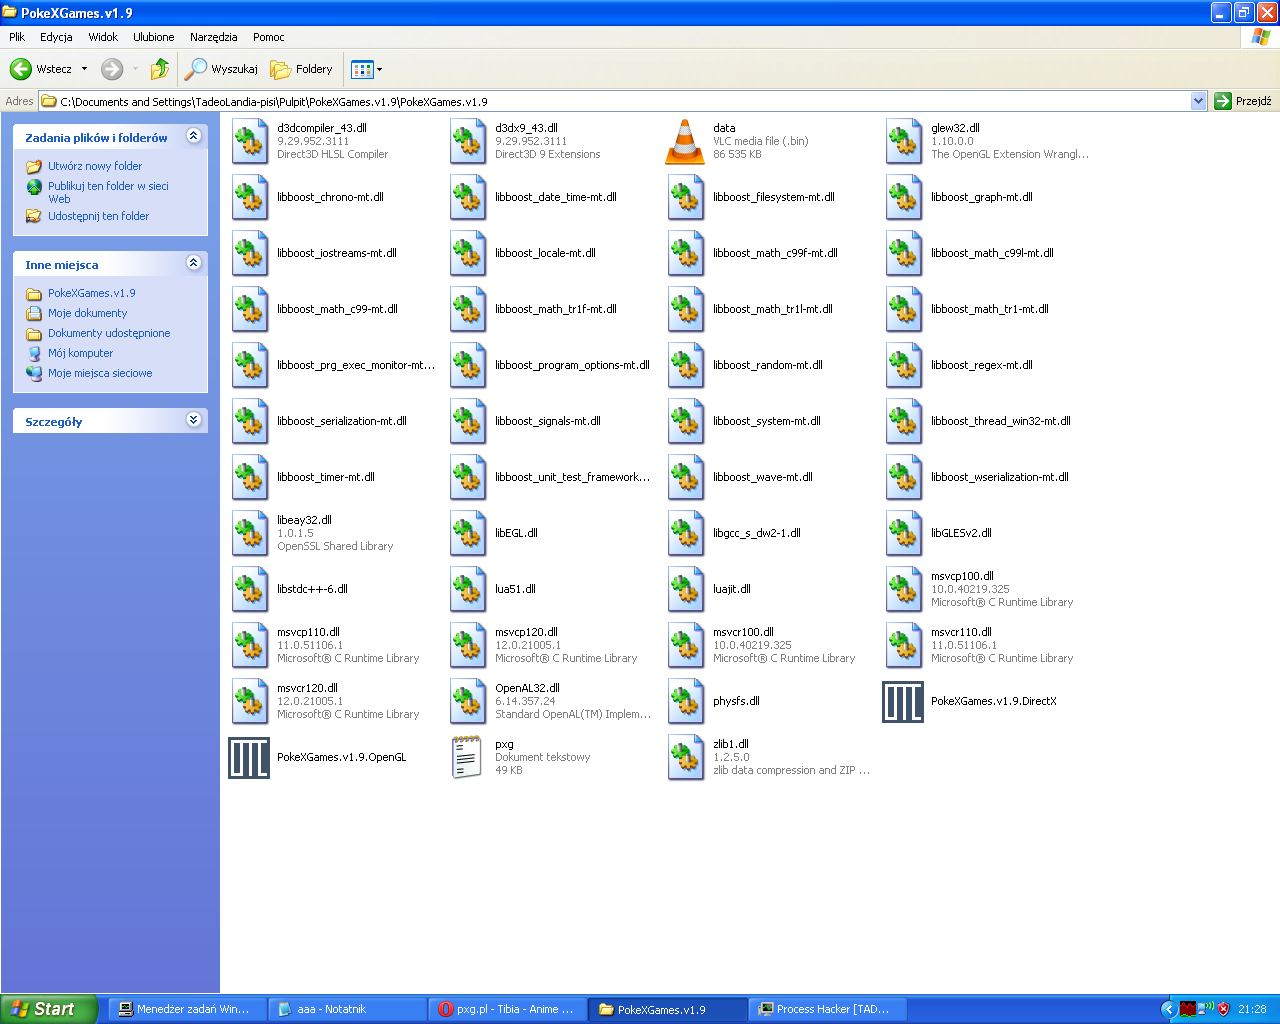Open the Edycja menu
Image resolution: width=1280 pixels, height=1024 pixels.
[56, 37]
